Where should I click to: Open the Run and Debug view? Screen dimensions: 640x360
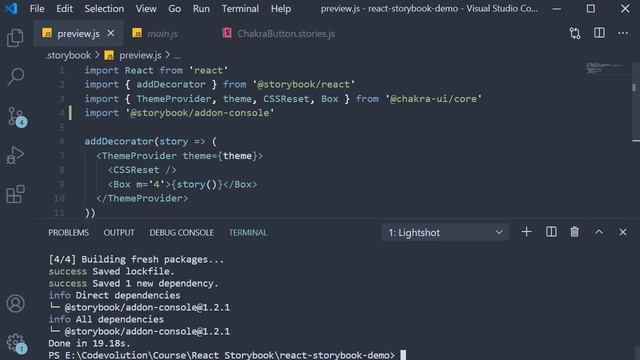[15, 155]
